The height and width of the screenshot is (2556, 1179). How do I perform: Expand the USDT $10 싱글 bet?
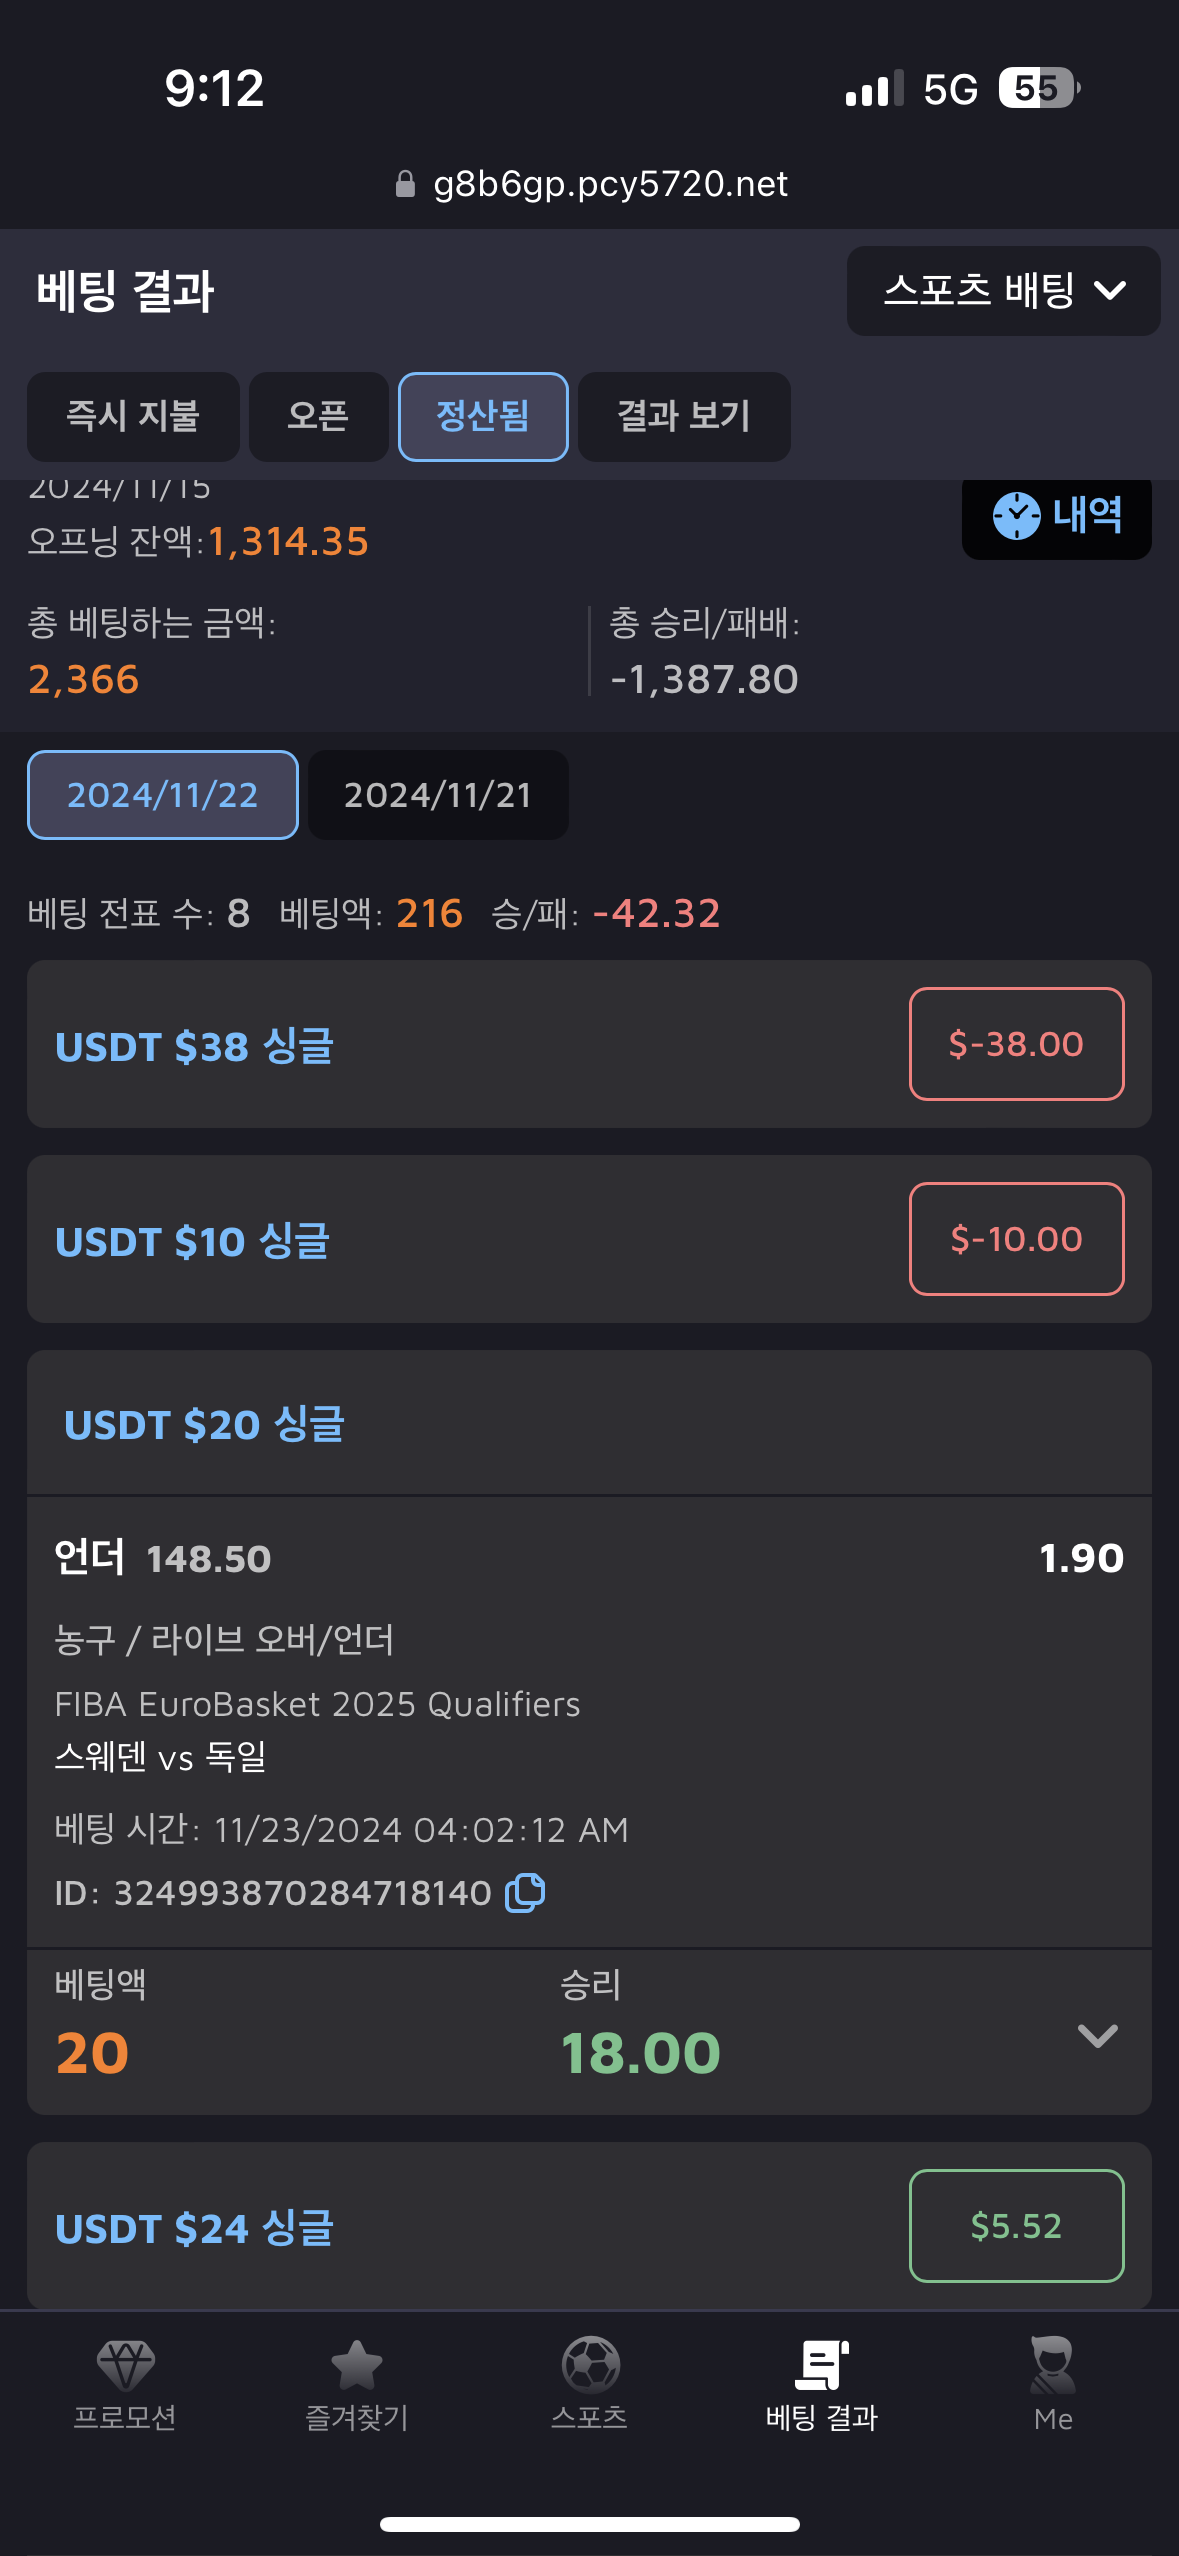click(589, 1239)
